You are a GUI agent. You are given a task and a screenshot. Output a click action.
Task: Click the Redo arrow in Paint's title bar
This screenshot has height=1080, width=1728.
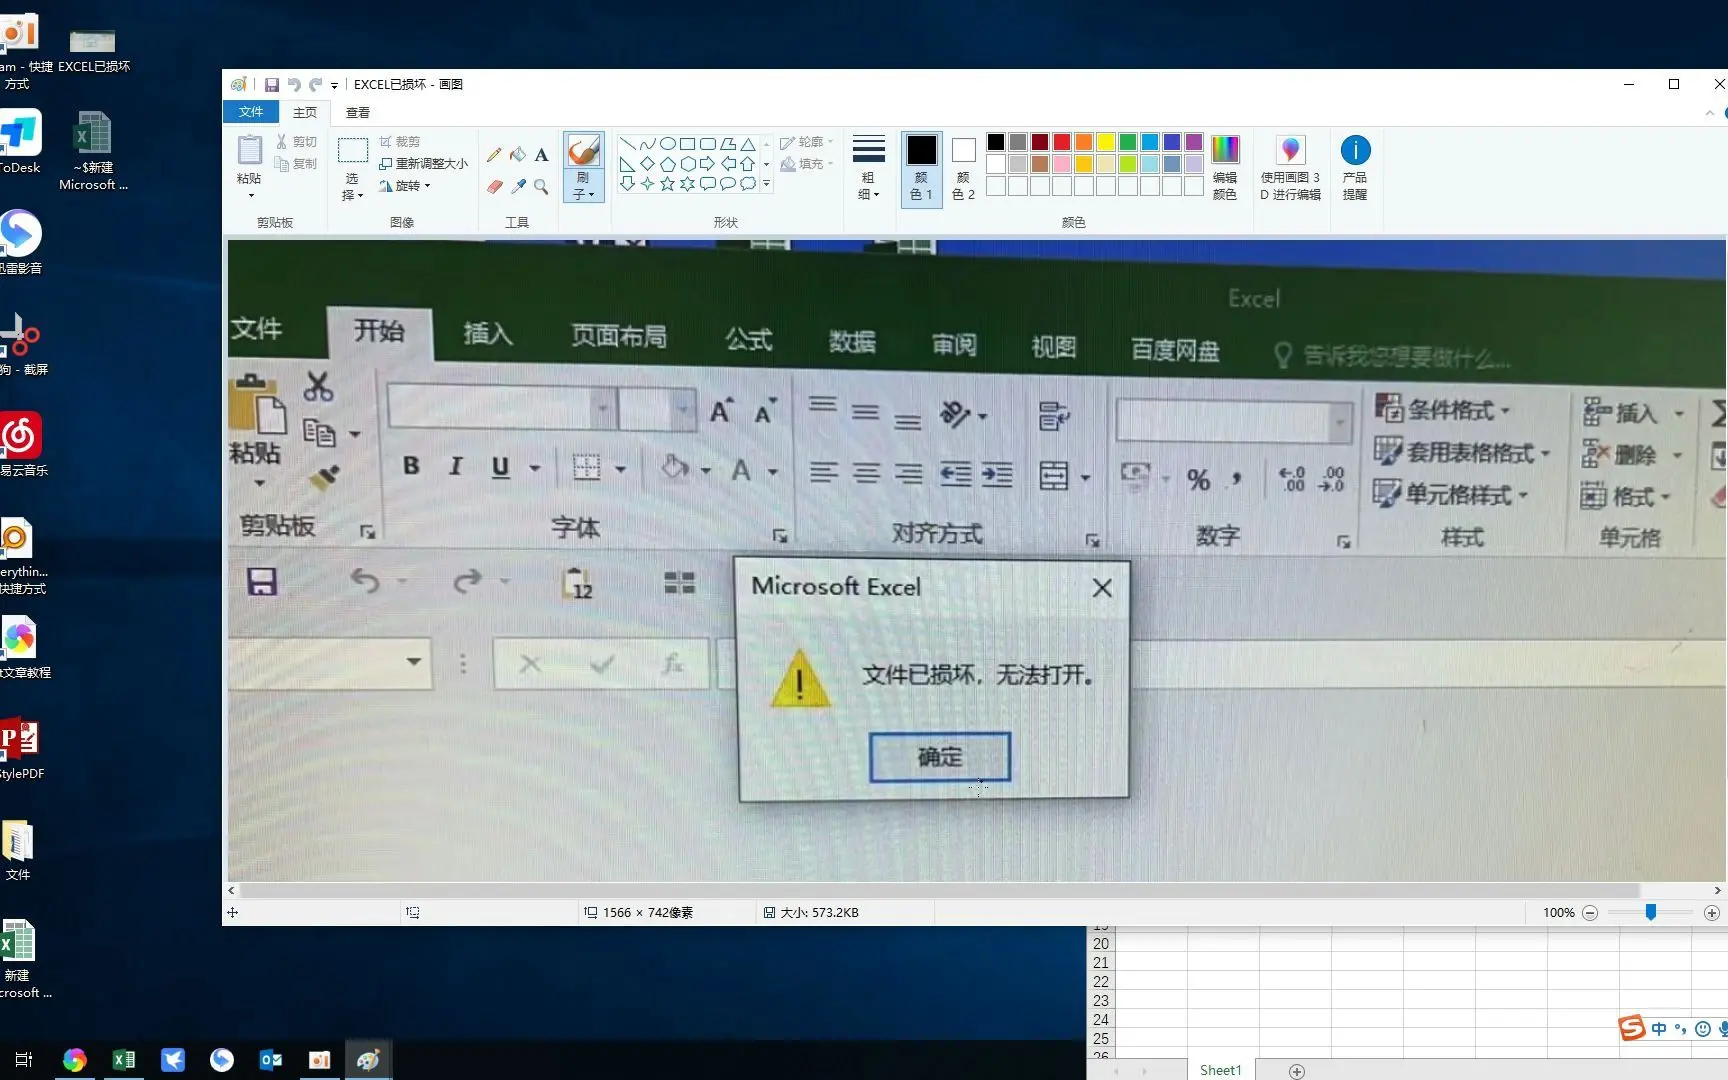(x=316, y=85)
